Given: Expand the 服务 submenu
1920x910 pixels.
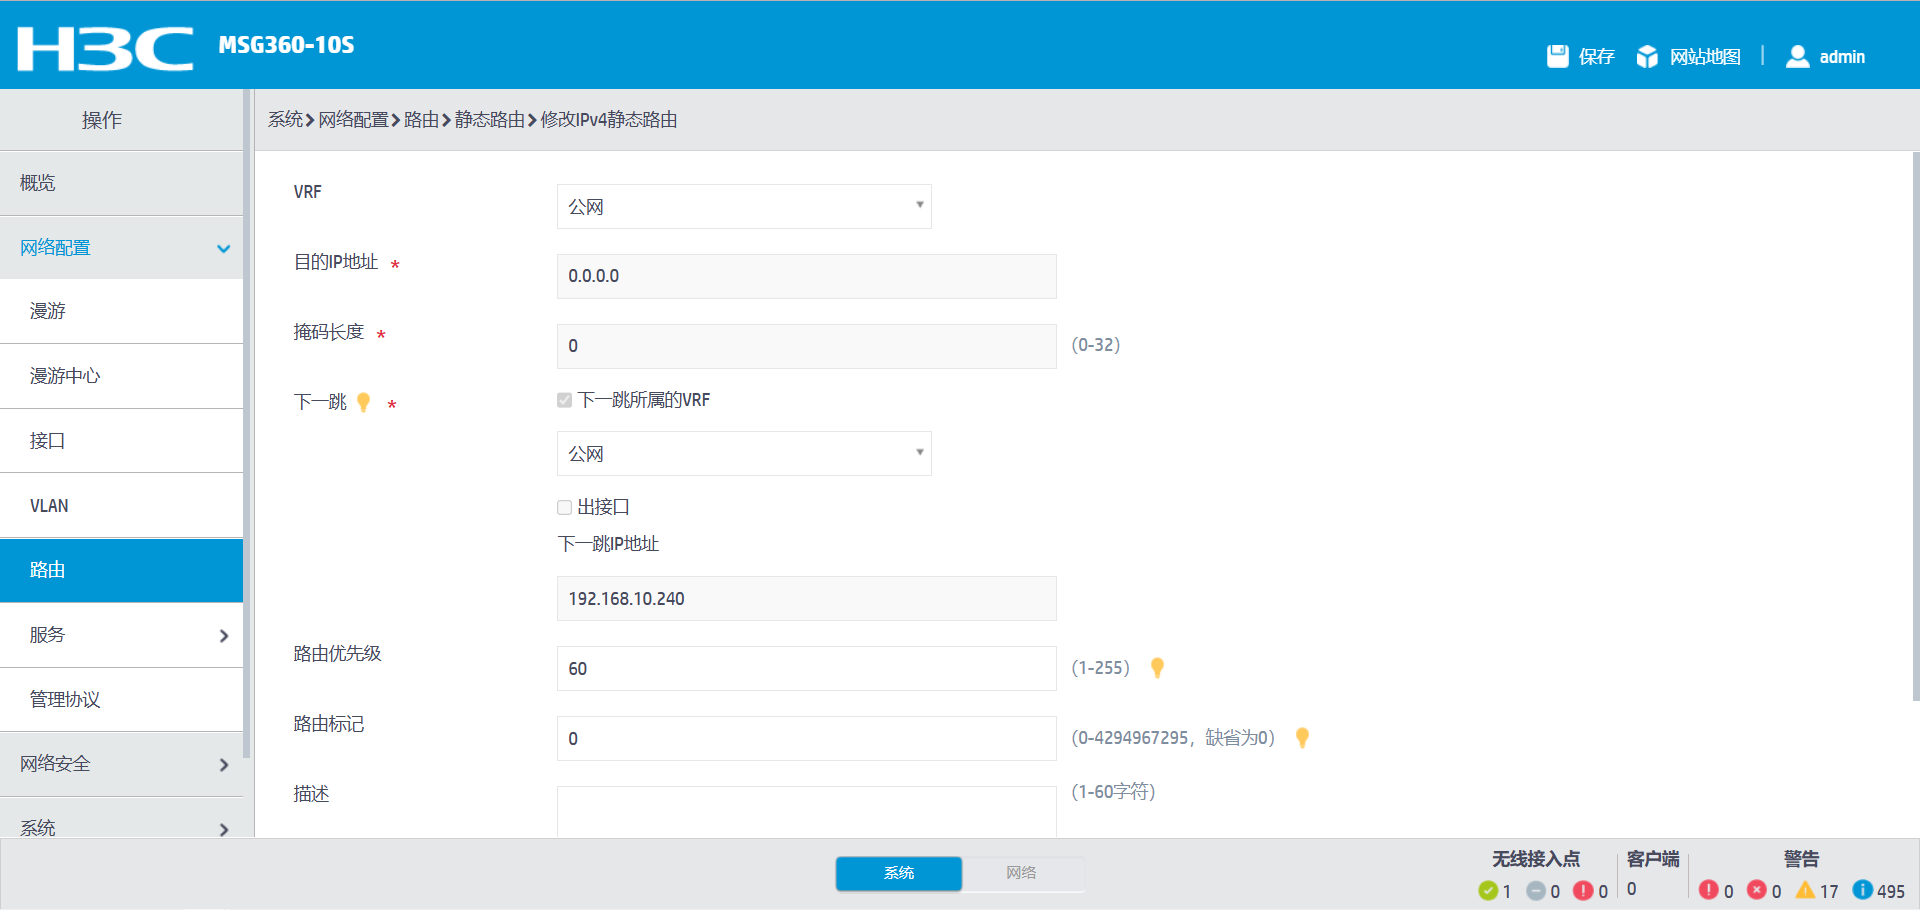Looking at the screenshot, I should pyautogui.click(x=122, y=635).
